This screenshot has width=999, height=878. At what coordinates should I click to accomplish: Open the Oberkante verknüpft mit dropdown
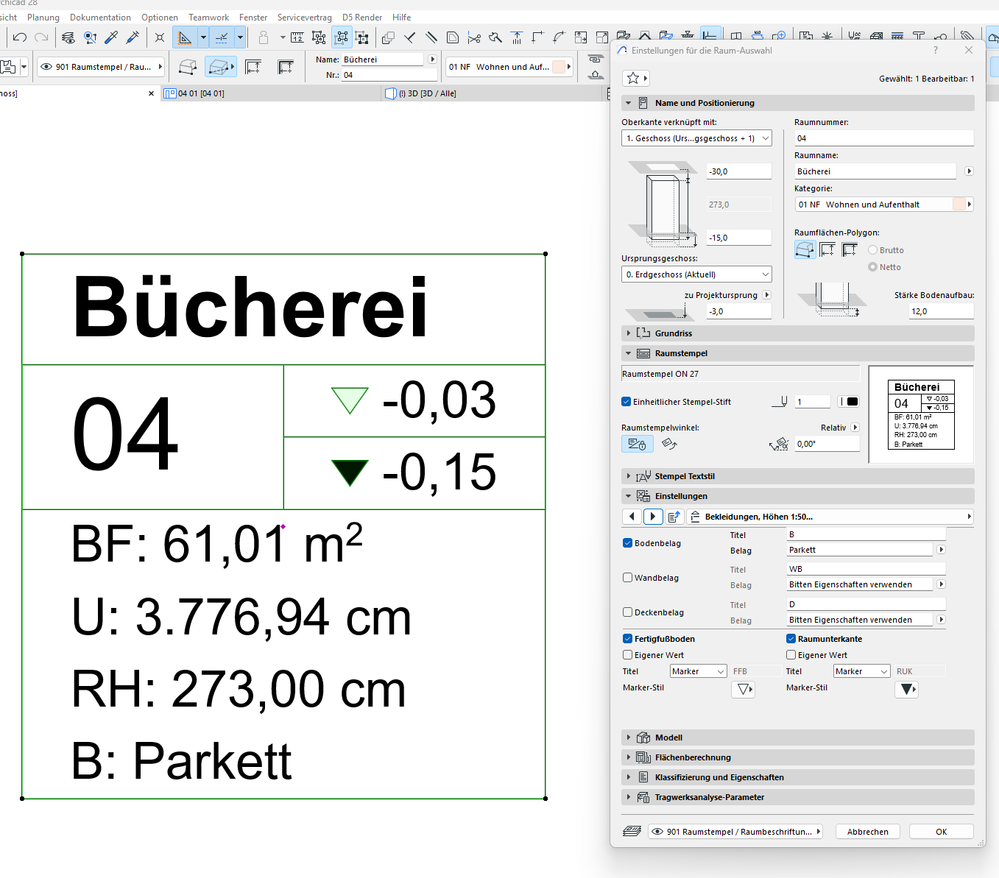pyautogui.click(x=696, y=138)
